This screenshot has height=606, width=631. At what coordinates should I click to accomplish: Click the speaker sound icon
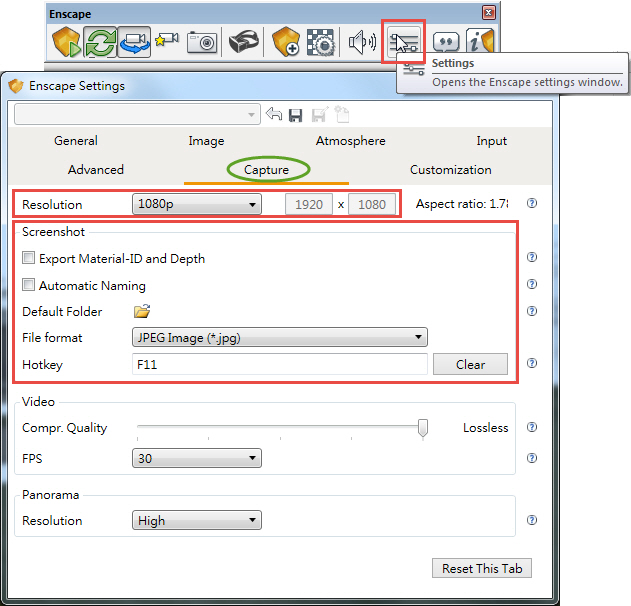[362, 42]
